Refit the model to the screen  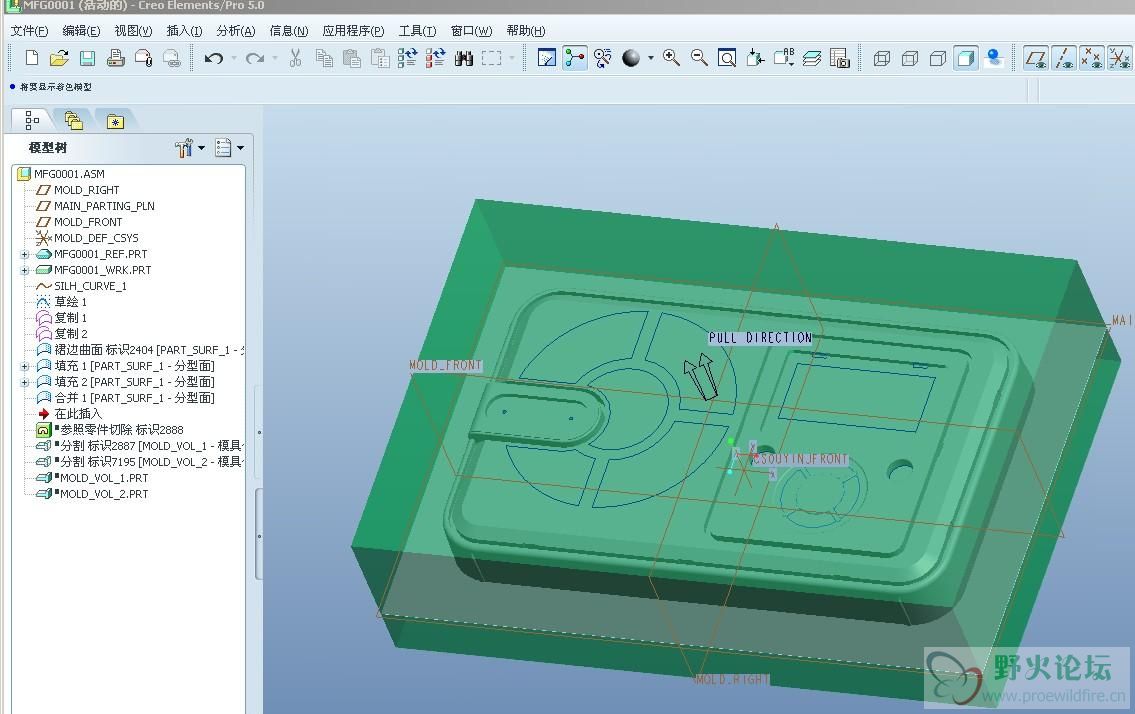click(727, 58)
